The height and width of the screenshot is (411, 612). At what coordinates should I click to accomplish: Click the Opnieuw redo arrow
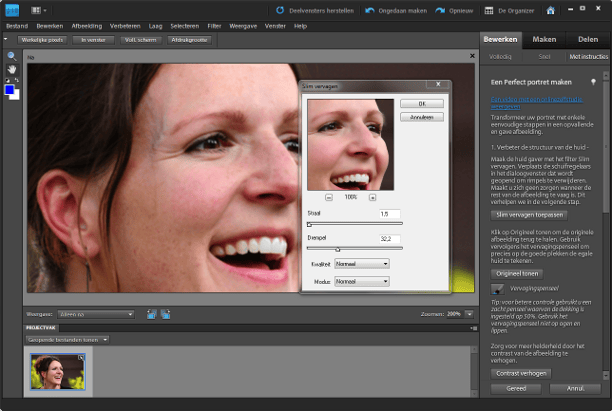pyautogui.click(x=440, y=10)
